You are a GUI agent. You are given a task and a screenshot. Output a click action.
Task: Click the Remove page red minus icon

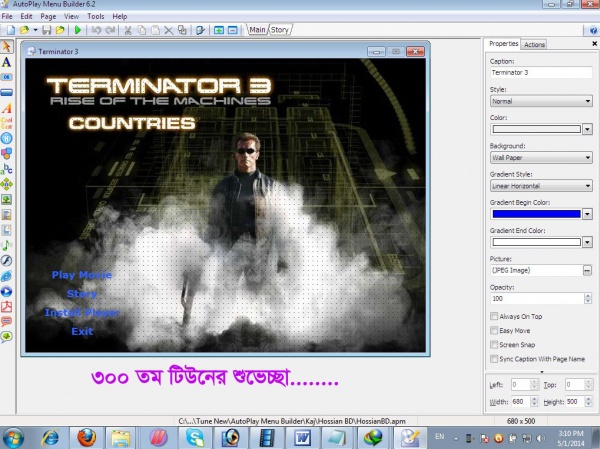pos(233,30)
